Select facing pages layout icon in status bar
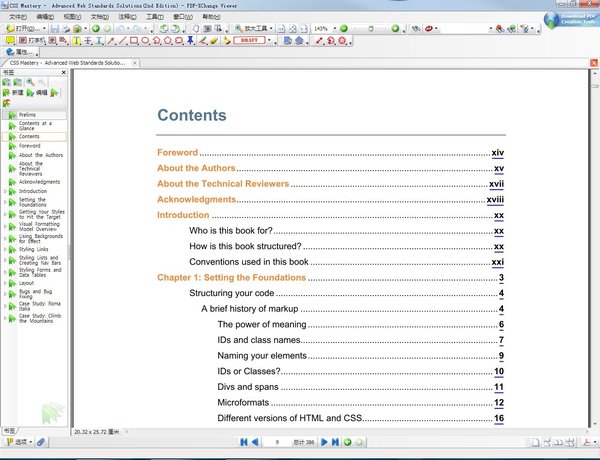This screenshot has width=600, height=460. [559, 442]
